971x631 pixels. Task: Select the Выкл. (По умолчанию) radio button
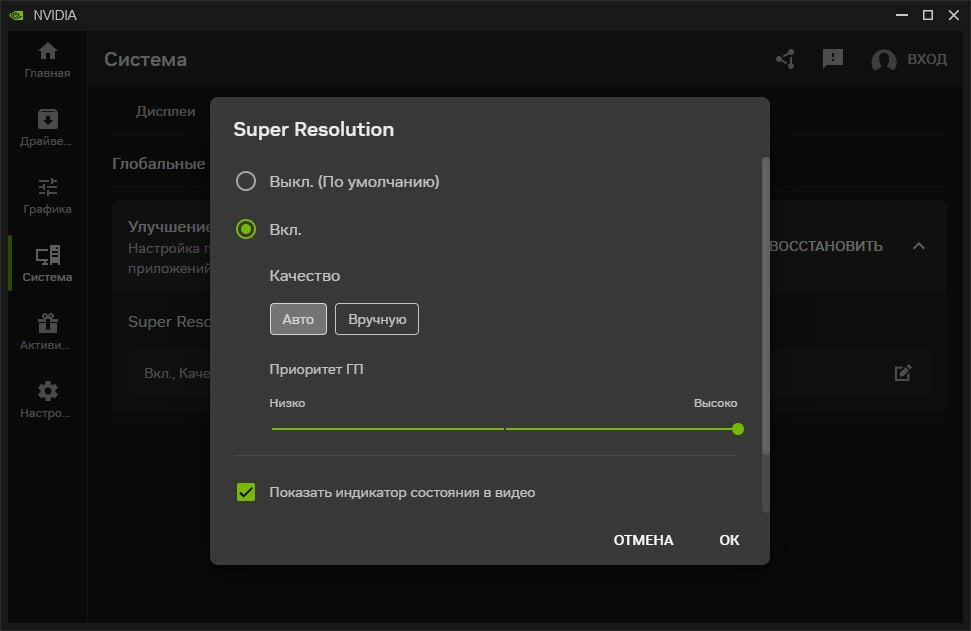[246, 181]
